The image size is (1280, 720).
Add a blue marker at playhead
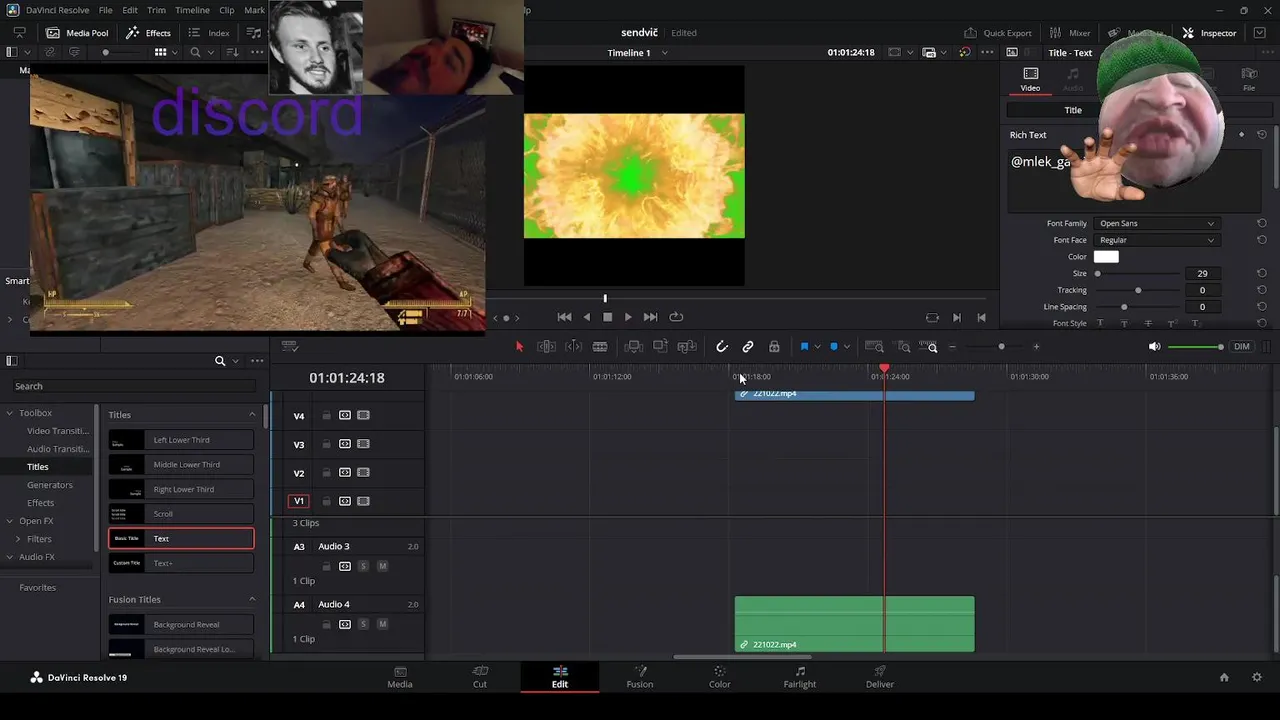pyautogui.click(x=834, y=347)
